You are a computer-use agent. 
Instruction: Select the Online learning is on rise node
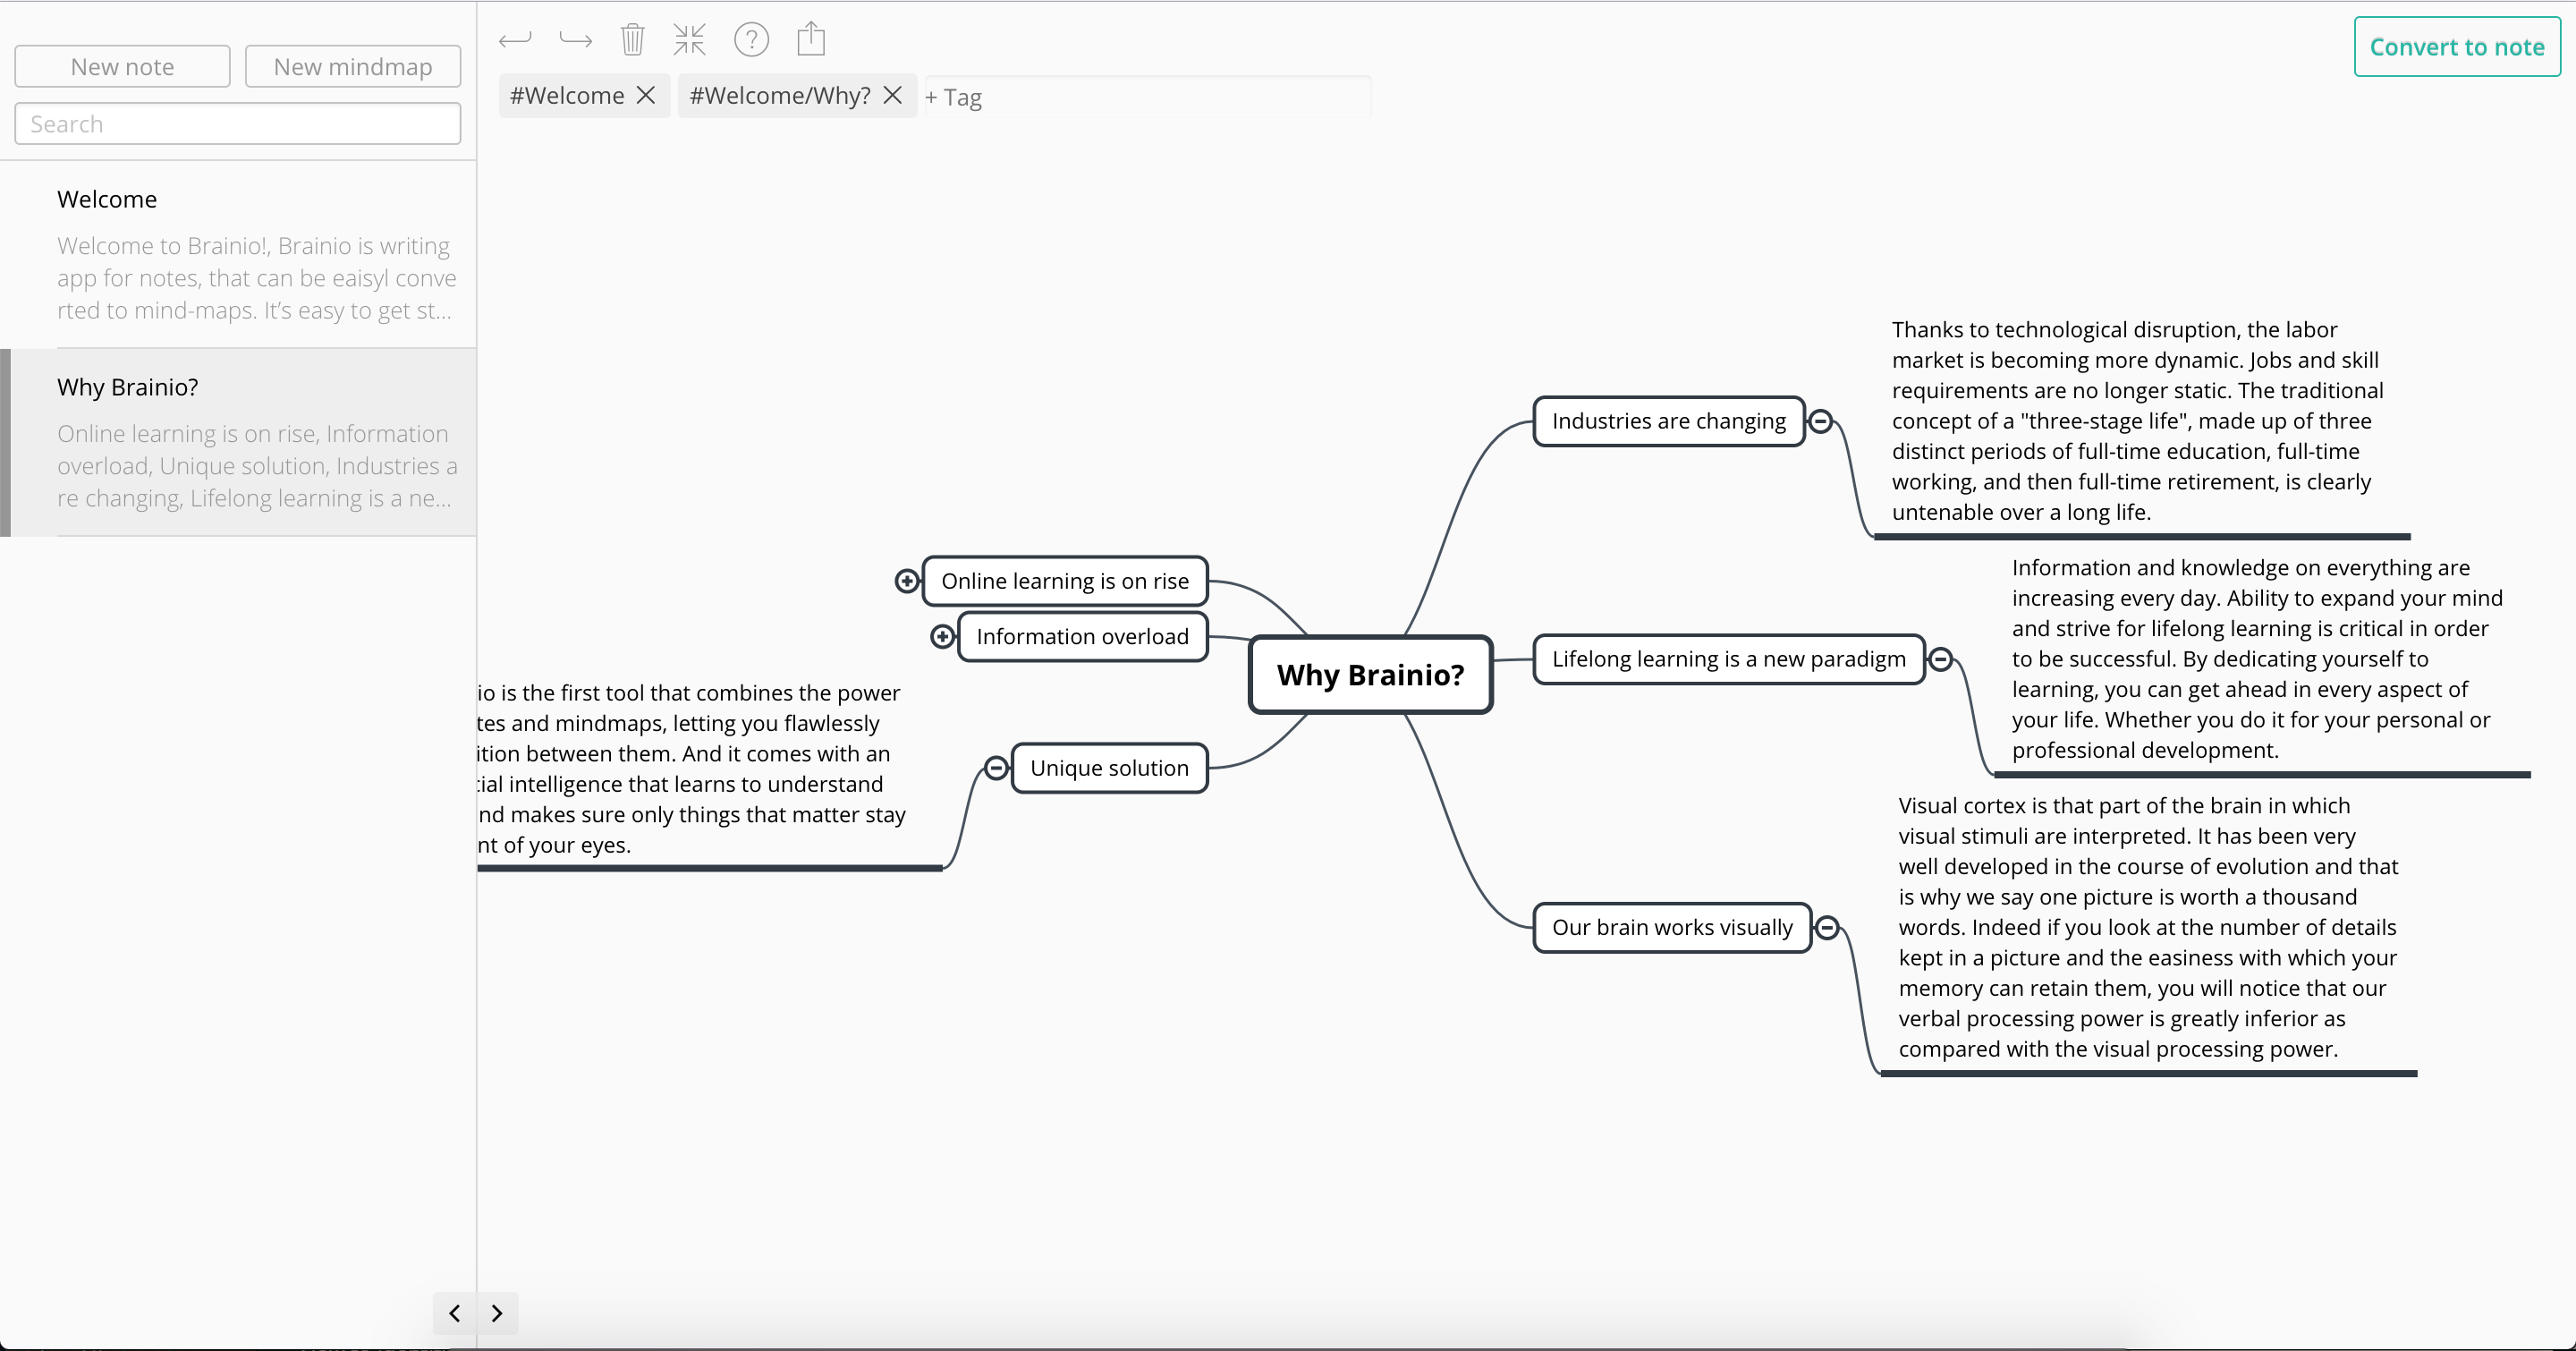click(1065, 581)
